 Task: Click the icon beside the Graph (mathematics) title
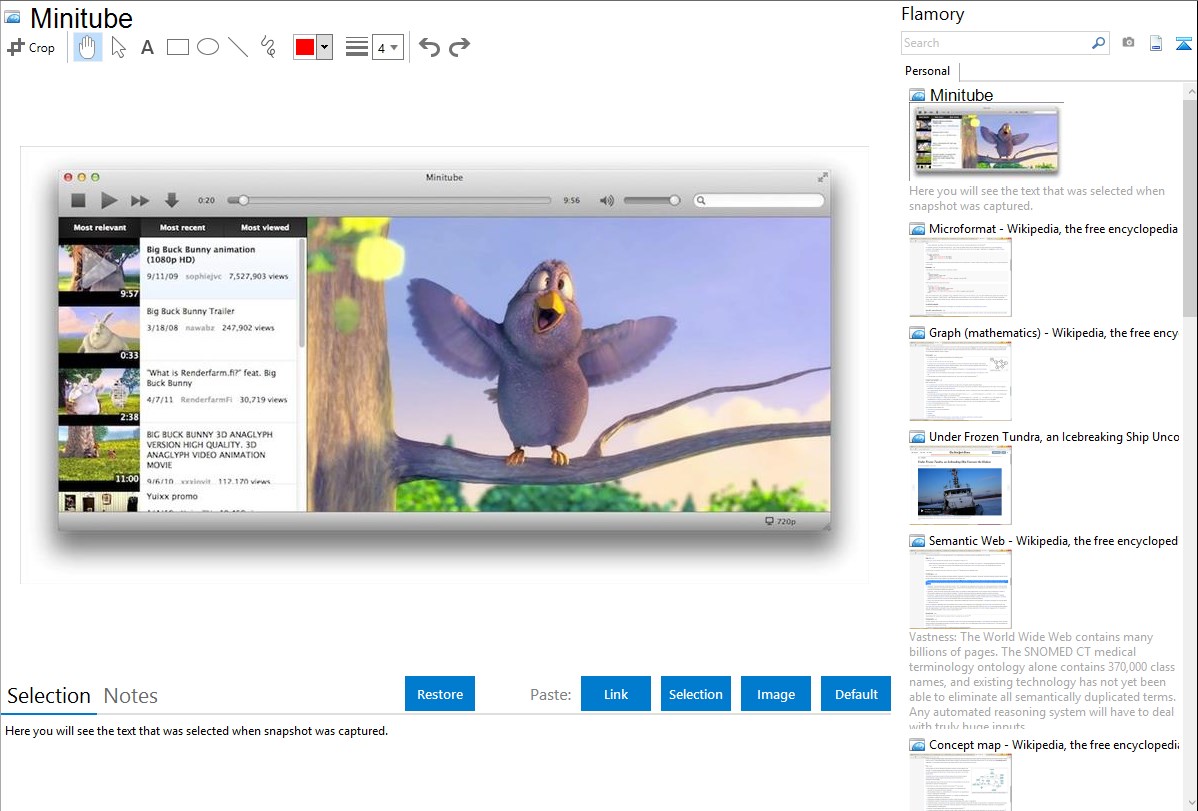918,333
